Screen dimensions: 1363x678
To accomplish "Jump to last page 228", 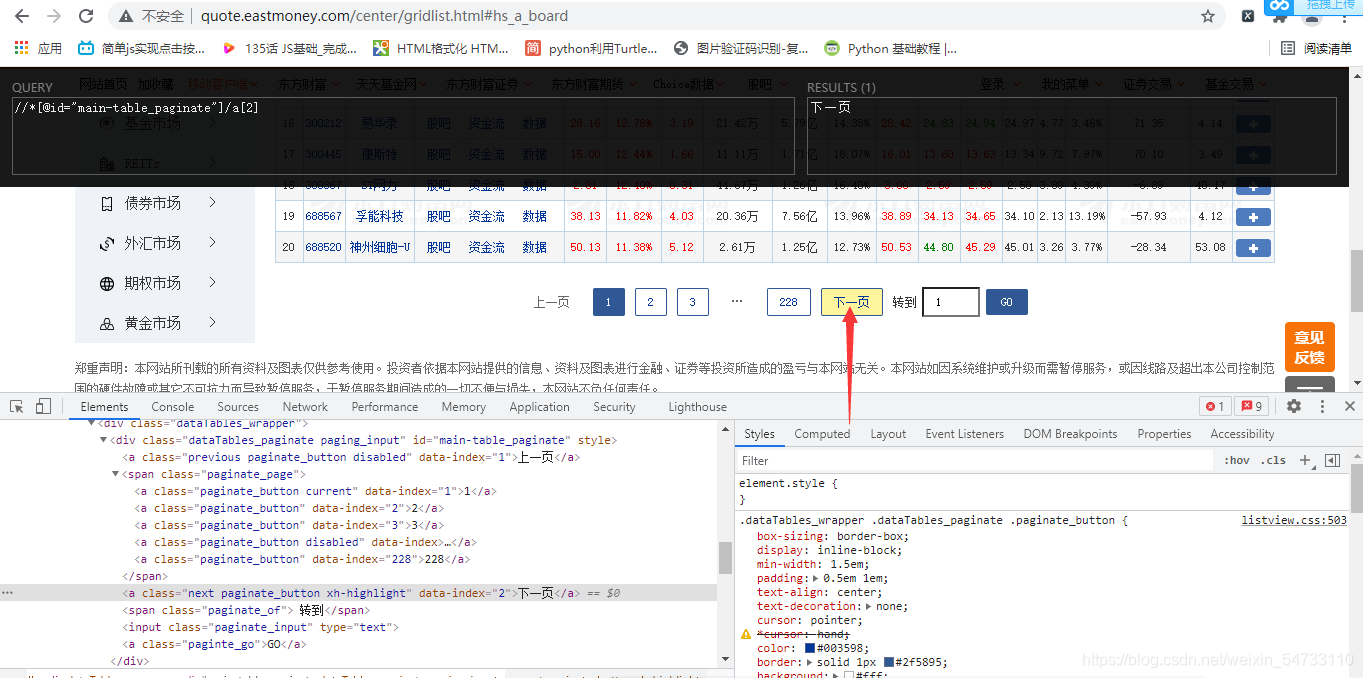I will [788, 302].
